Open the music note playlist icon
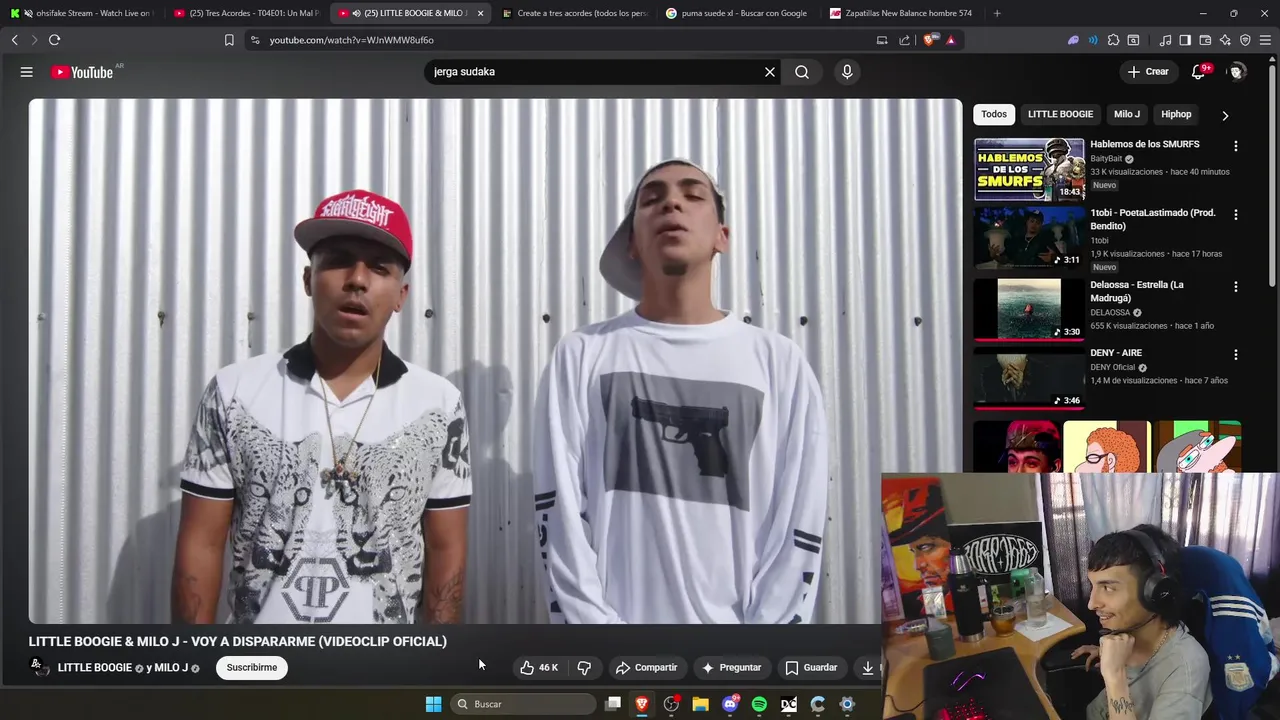The height and width of the screenshot is (720, 1280). pyautogui.click(x=1165, y=40)
